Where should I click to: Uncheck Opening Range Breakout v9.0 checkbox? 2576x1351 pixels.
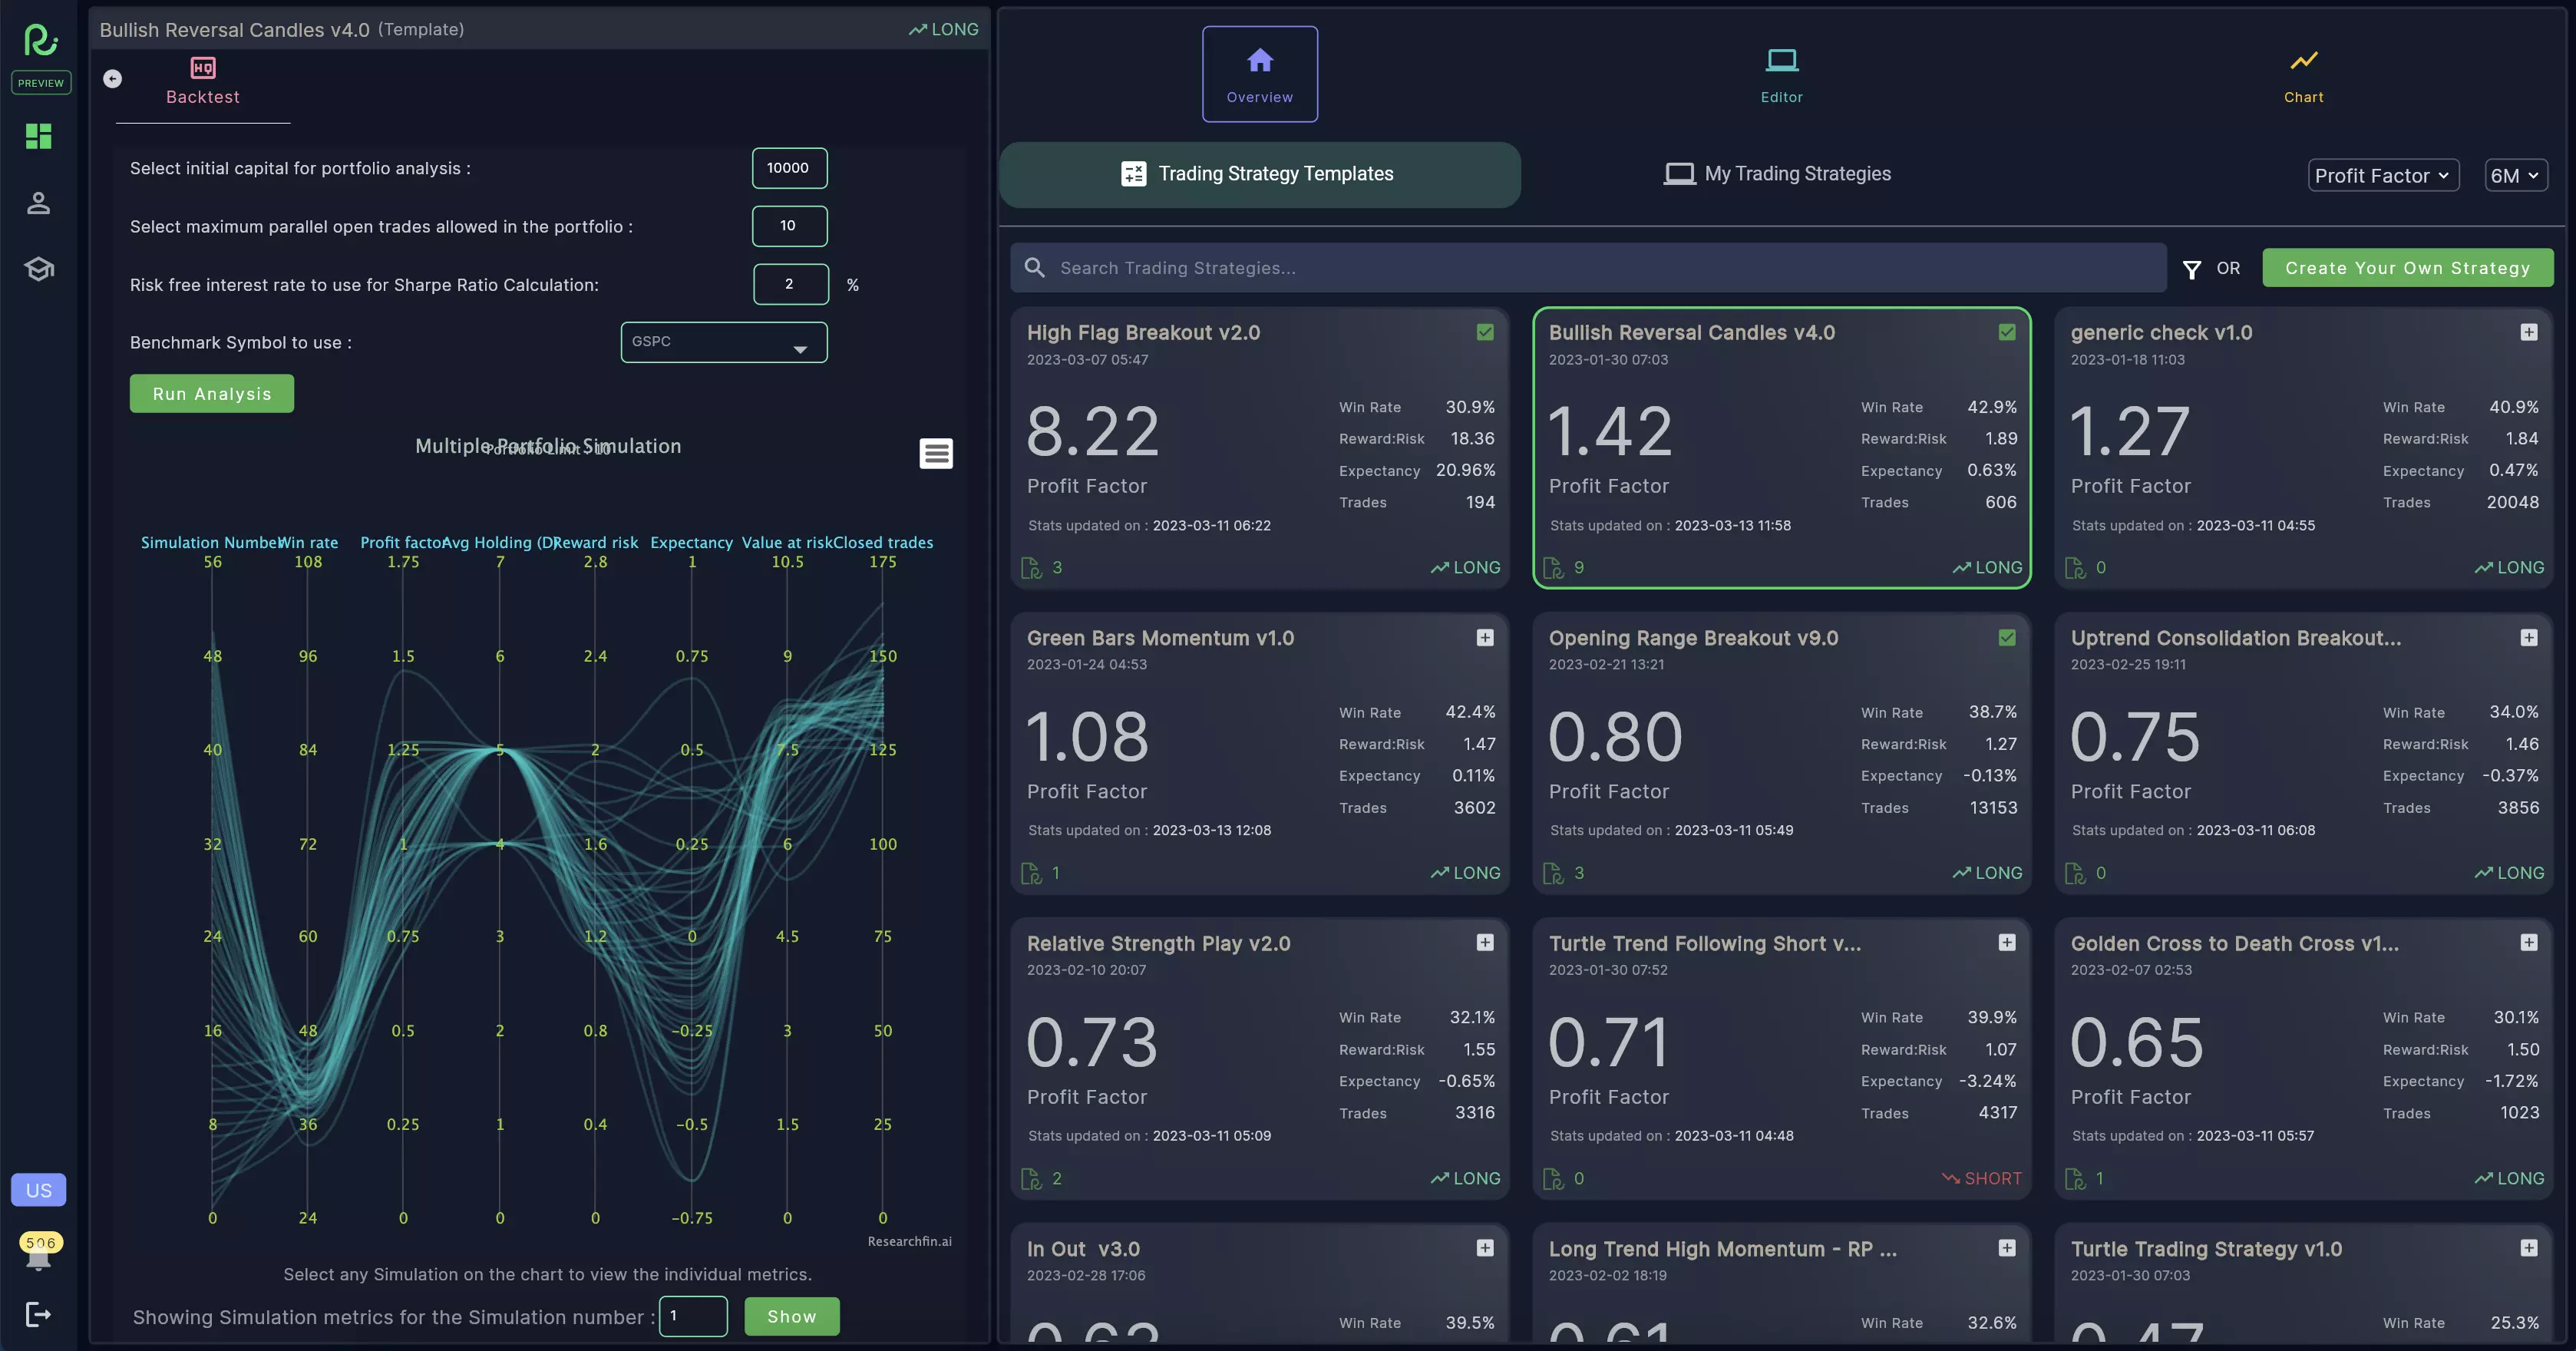click(x=2006, y=638)
